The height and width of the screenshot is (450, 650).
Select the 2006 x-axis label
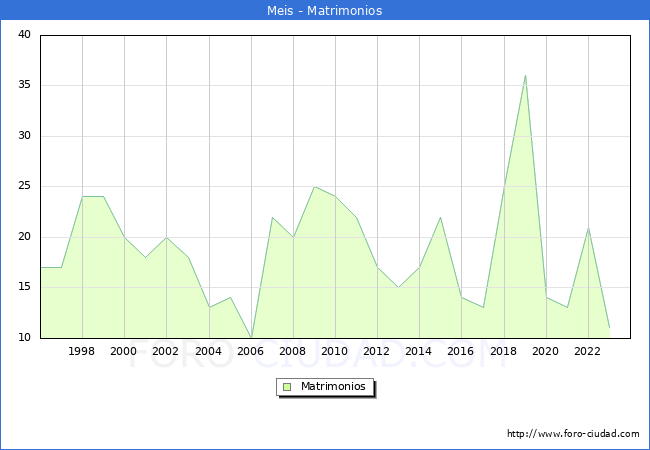pos(250,351)
